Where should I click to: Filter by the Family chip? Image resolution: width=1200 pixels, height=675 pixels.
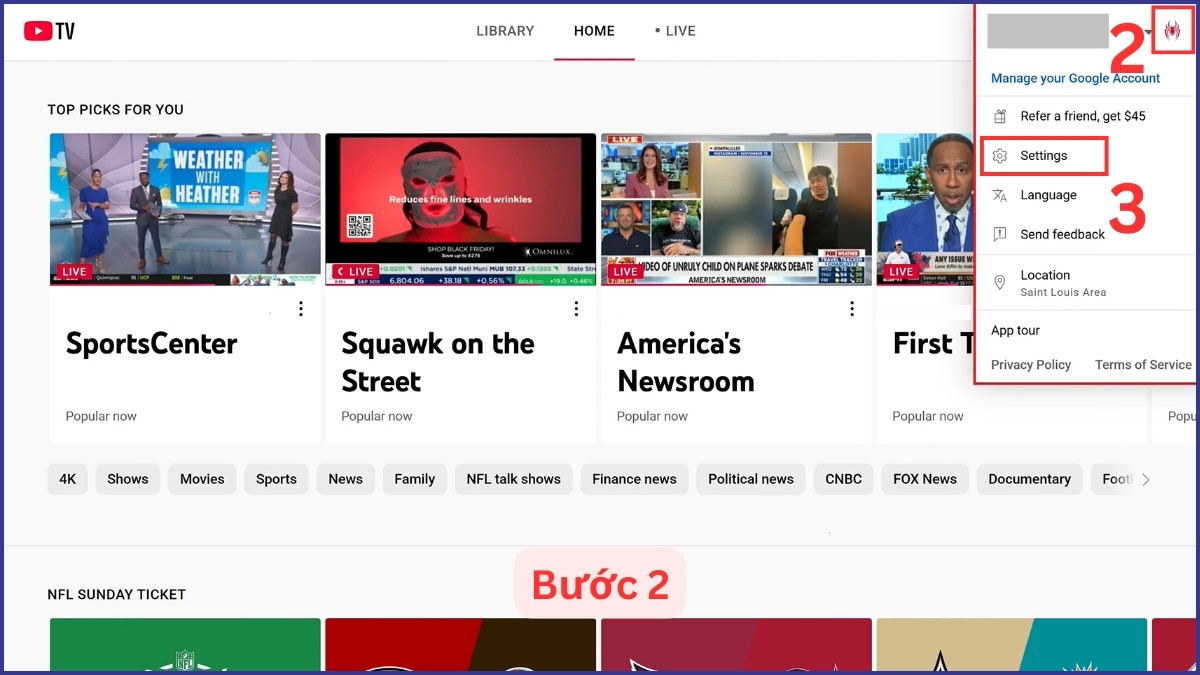pos(414,479)
